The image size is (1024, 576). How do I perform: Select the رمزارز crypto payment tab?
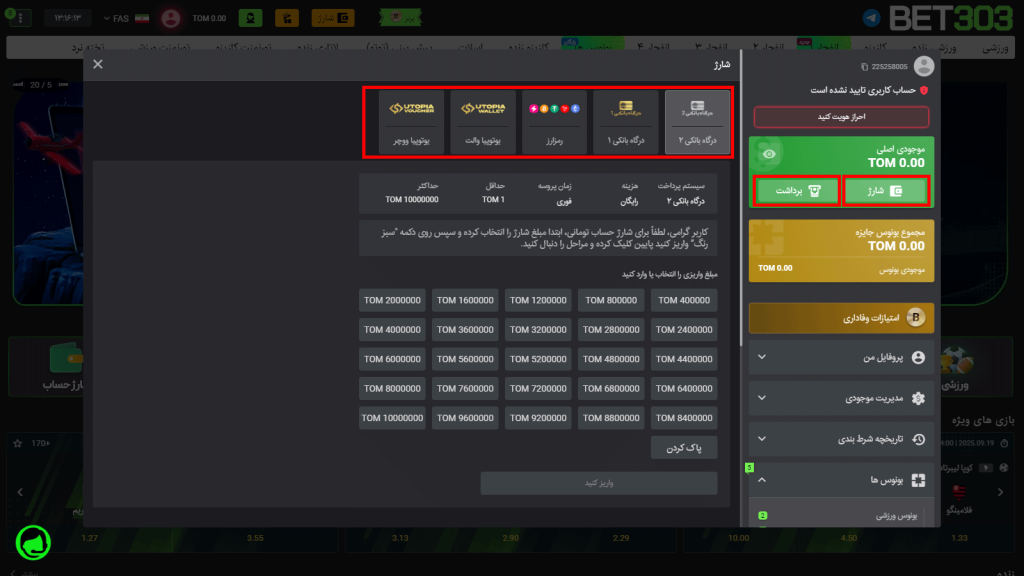(x=554, y=122)
